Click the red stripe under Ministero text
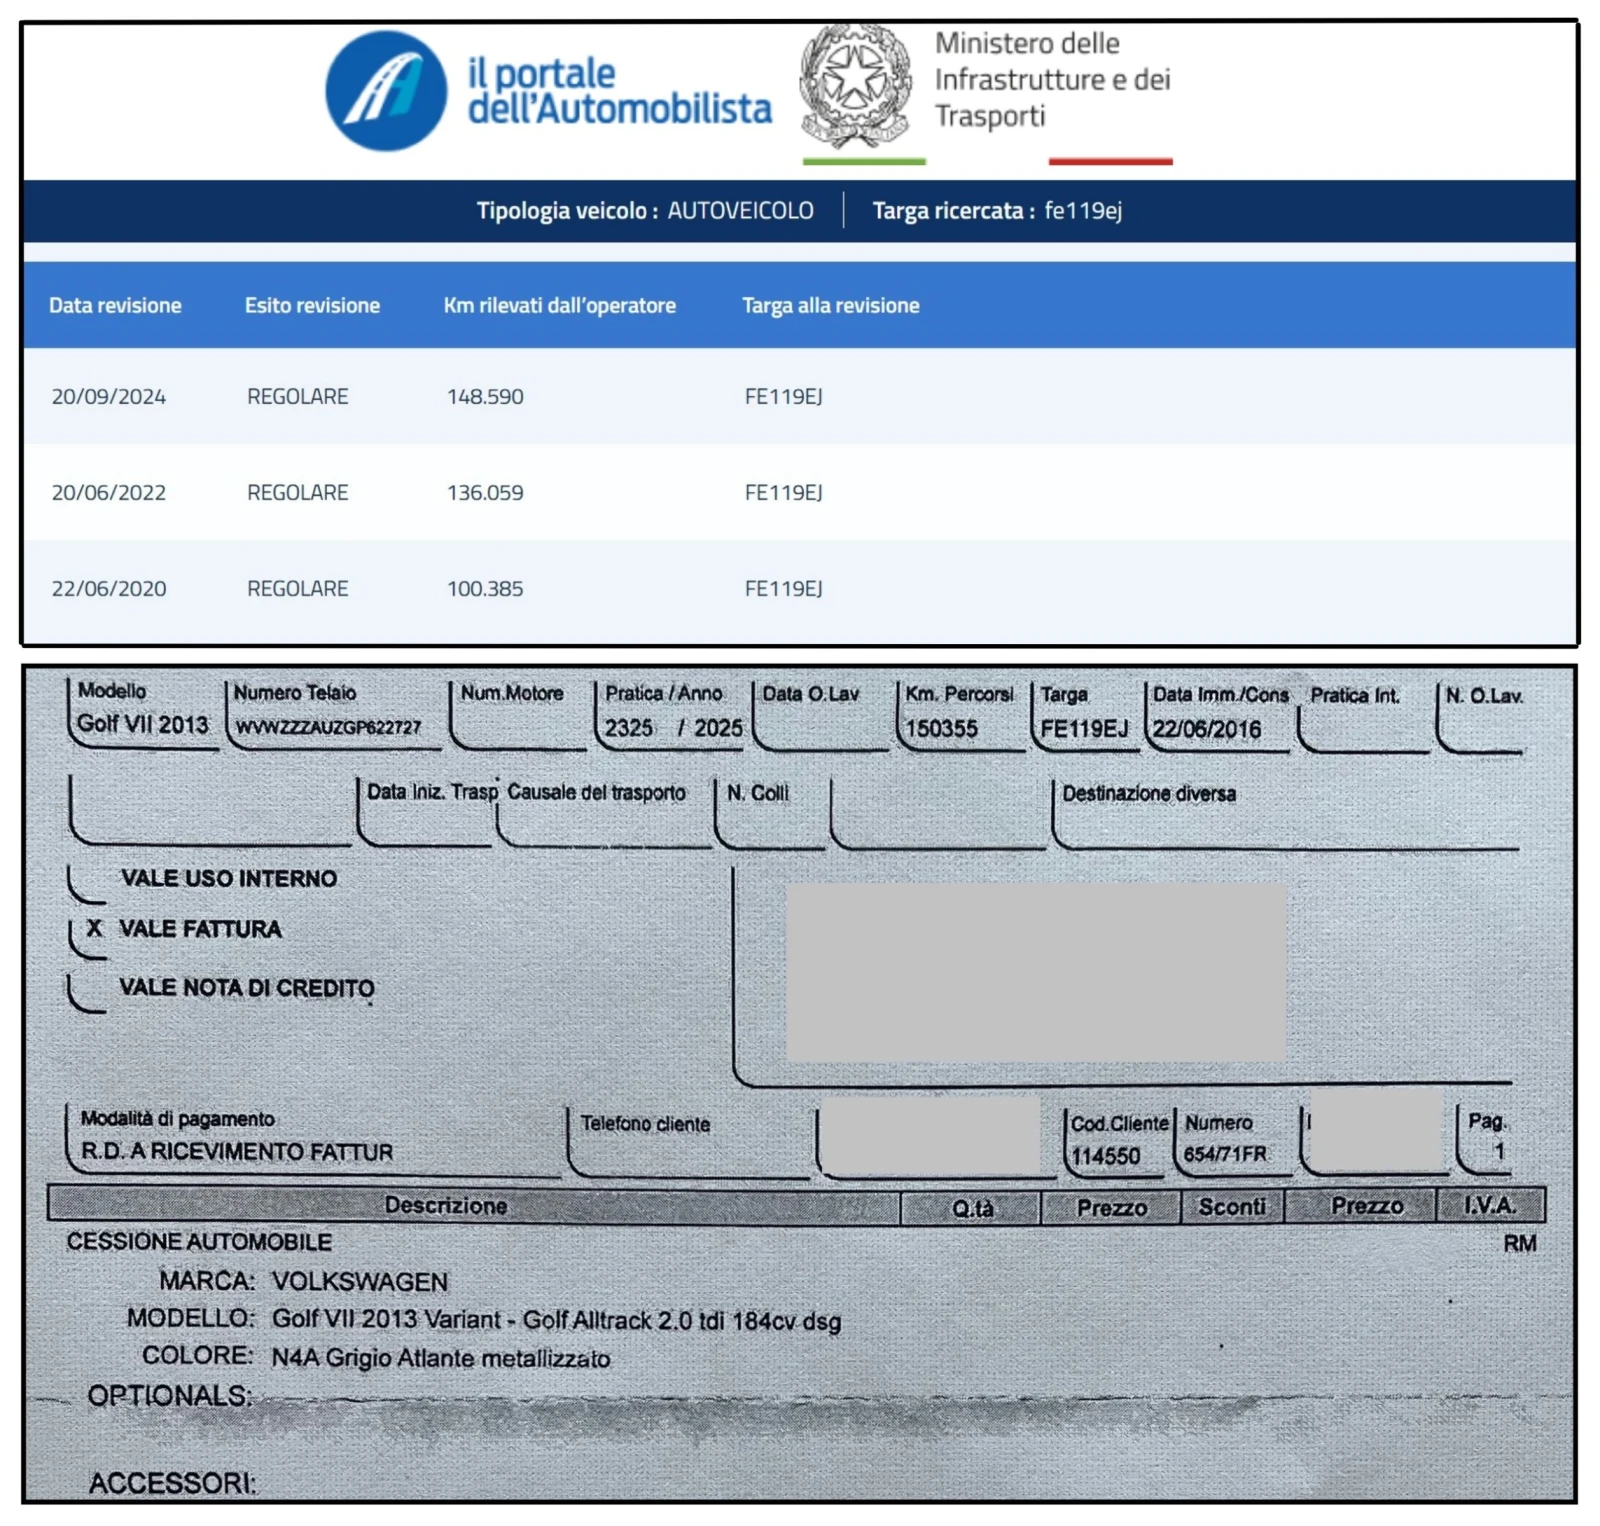The width and height of the screenshot is (1600, 1526). tap(1110, 161)
